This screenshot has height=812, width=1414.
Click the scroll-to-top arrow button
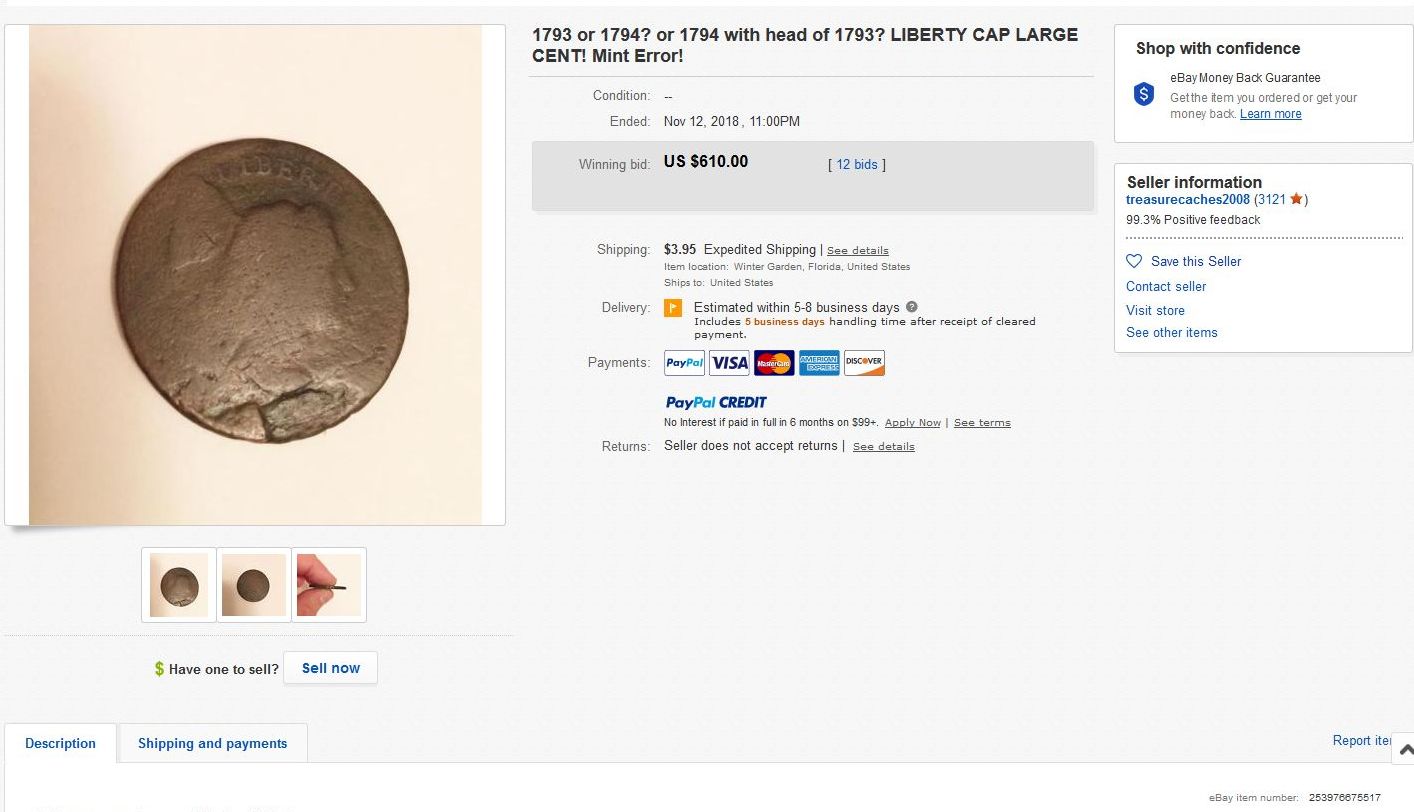(1406, 749)
